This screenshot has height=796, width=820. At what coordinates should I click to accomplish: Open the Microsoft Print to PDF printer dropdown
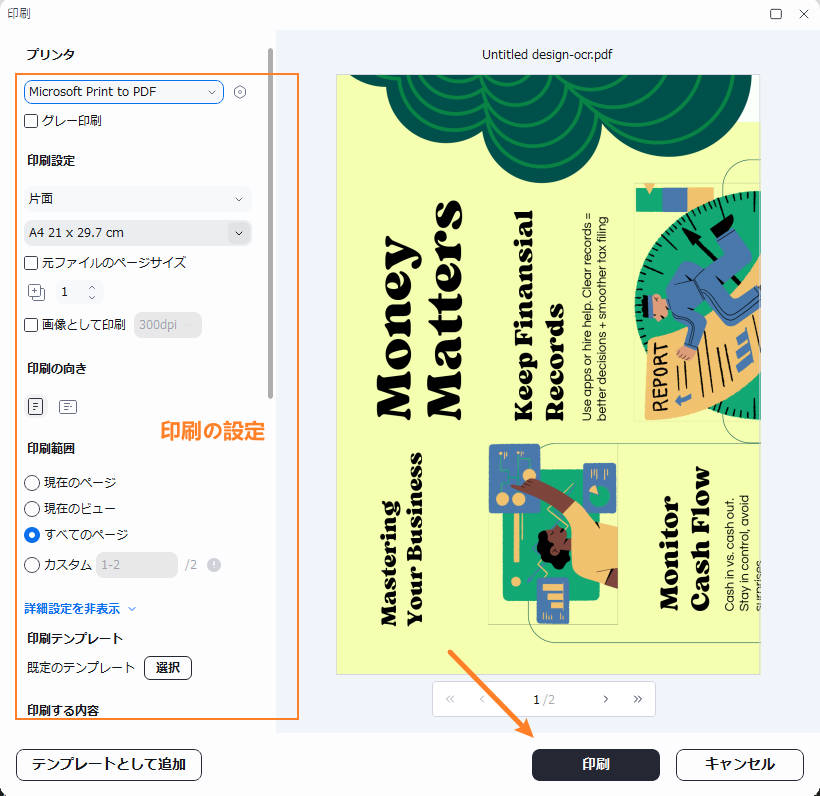[x=122, y=91]
